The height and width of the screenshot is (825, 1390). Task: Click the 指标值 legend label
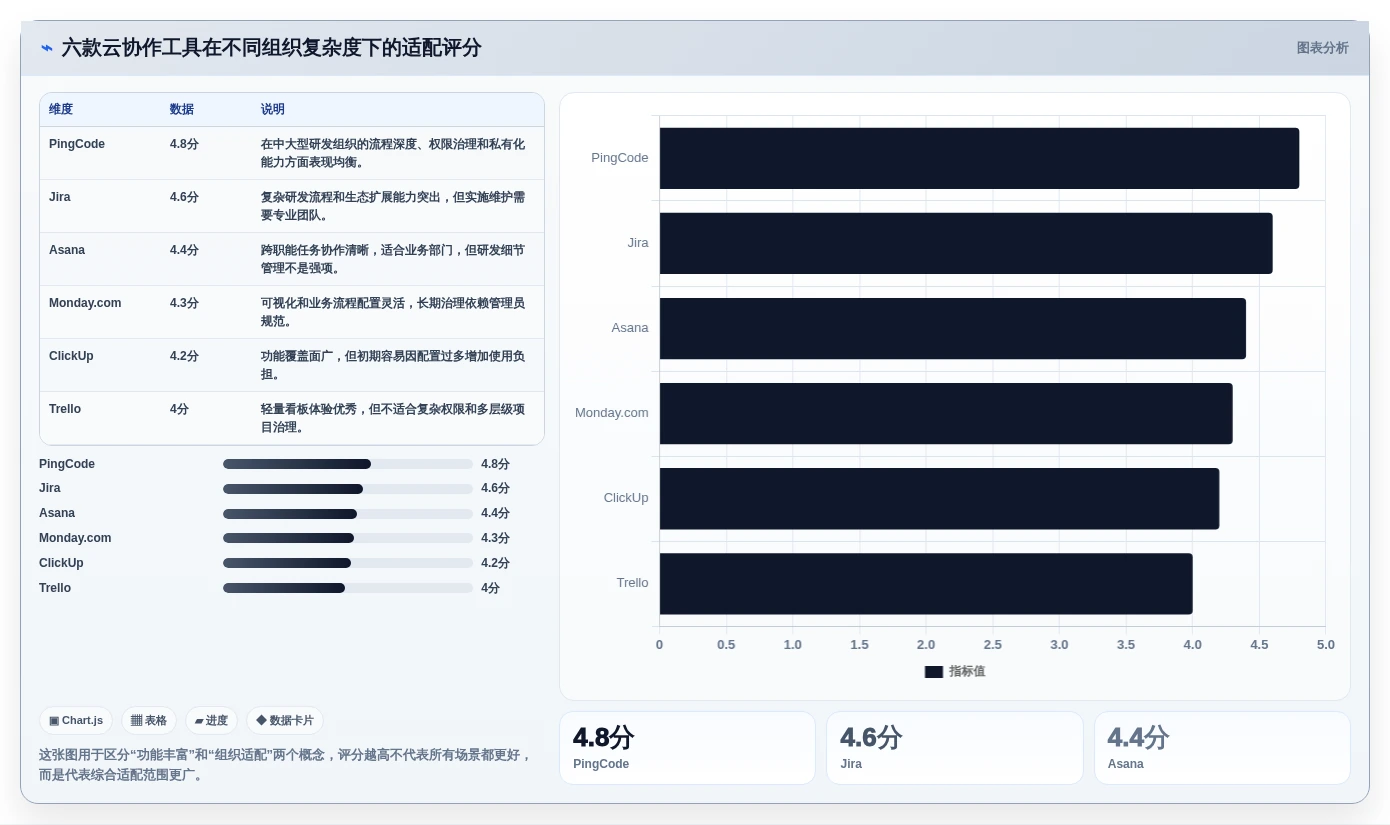point(967,672)
